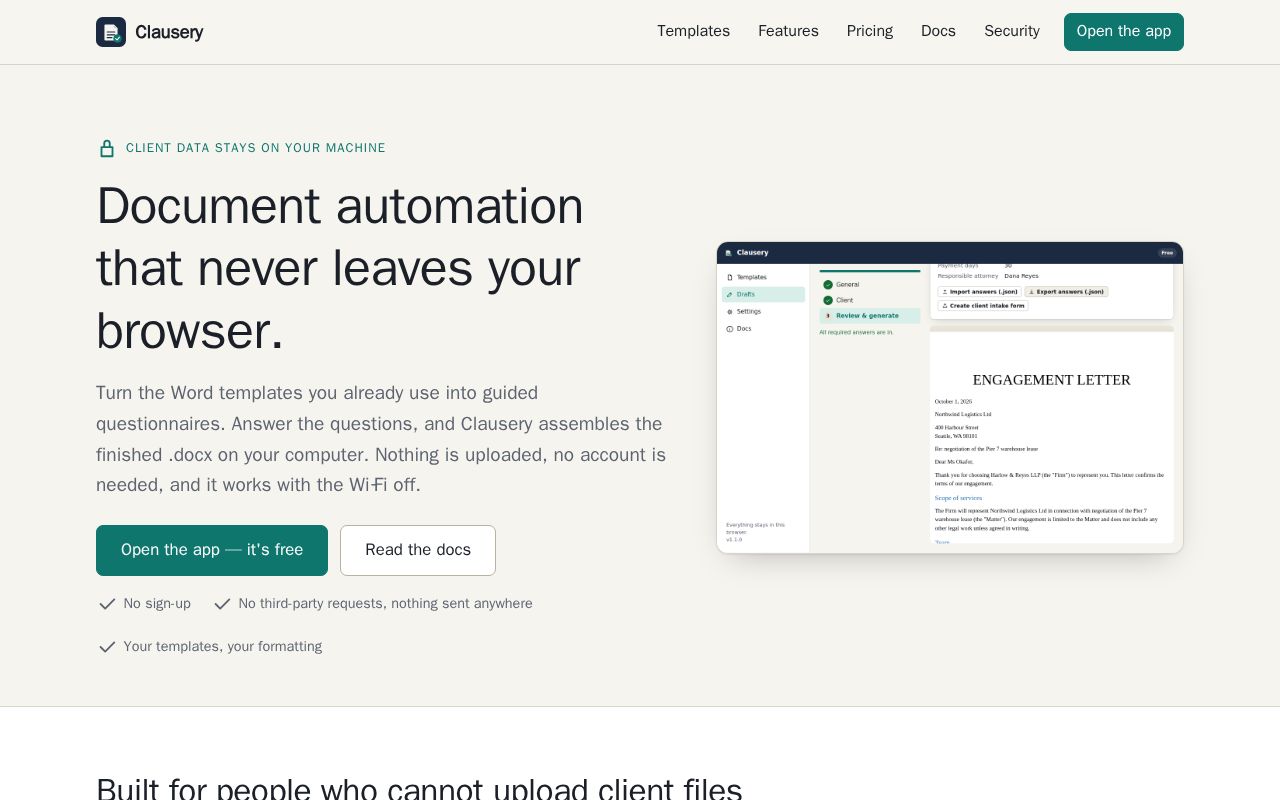Image resolution: width=1280 pixels, height=800 pixels.
Task: Click the No sign-up text
Action: coord(157,604)
